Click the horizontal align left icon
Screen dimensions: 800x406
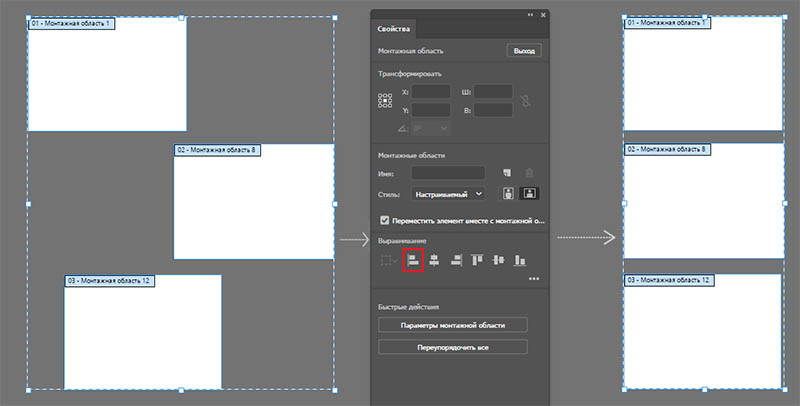(x=414, y=260)
